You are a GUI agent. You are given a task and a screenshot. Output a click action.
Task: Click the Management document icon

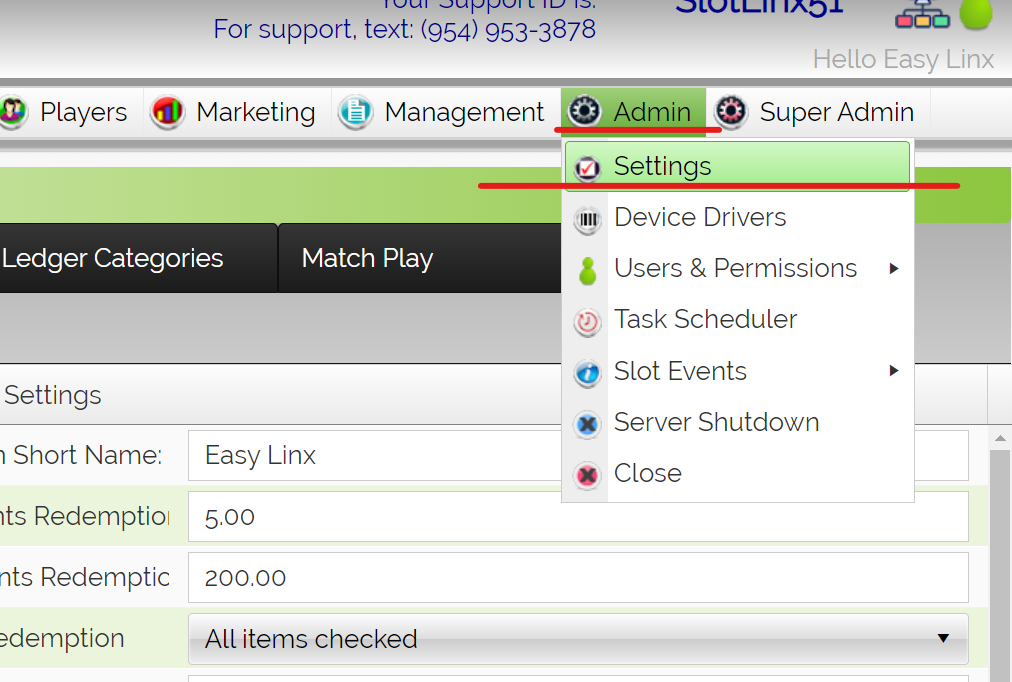pyautogui.click(x=355, y=112)
